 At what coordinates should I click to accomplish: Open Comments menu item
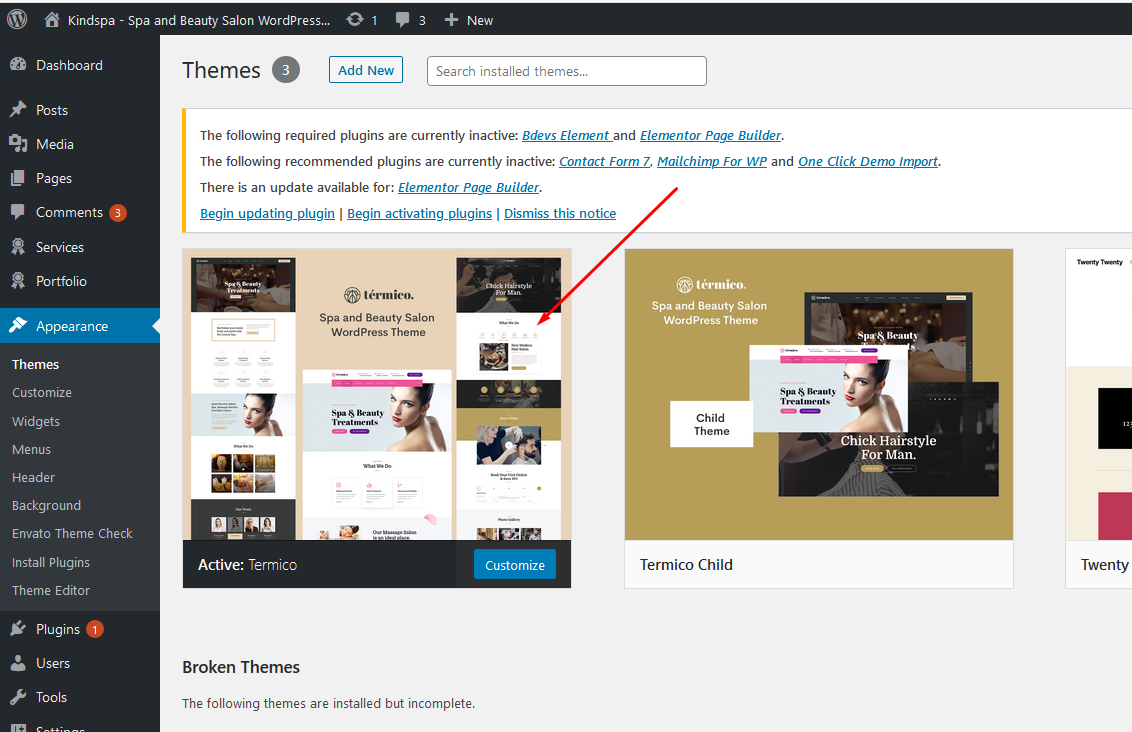pos(69,212)
